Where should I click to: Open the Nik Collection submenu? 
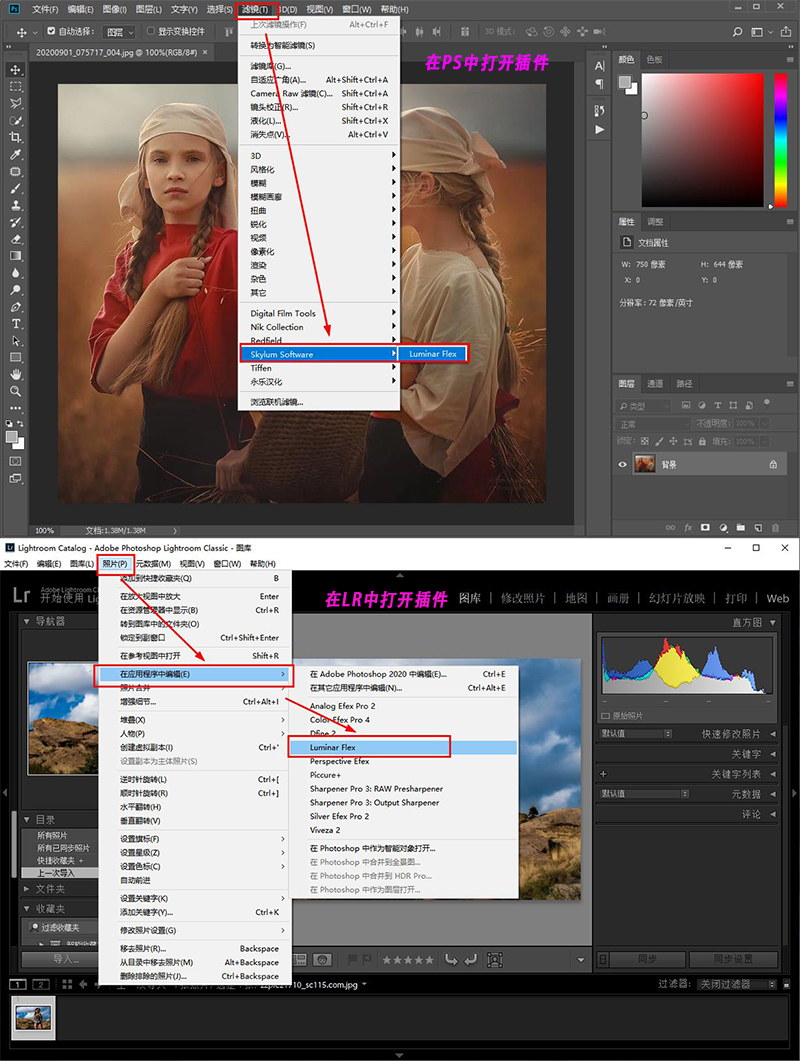click(320, 327)
